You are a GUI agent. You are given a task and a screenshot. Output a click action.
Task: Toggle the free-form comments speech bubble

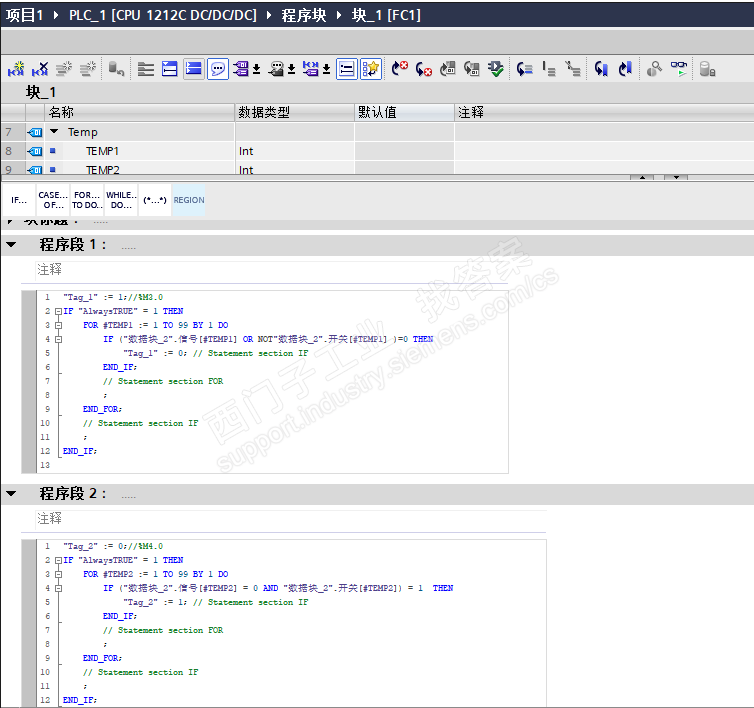218,69
